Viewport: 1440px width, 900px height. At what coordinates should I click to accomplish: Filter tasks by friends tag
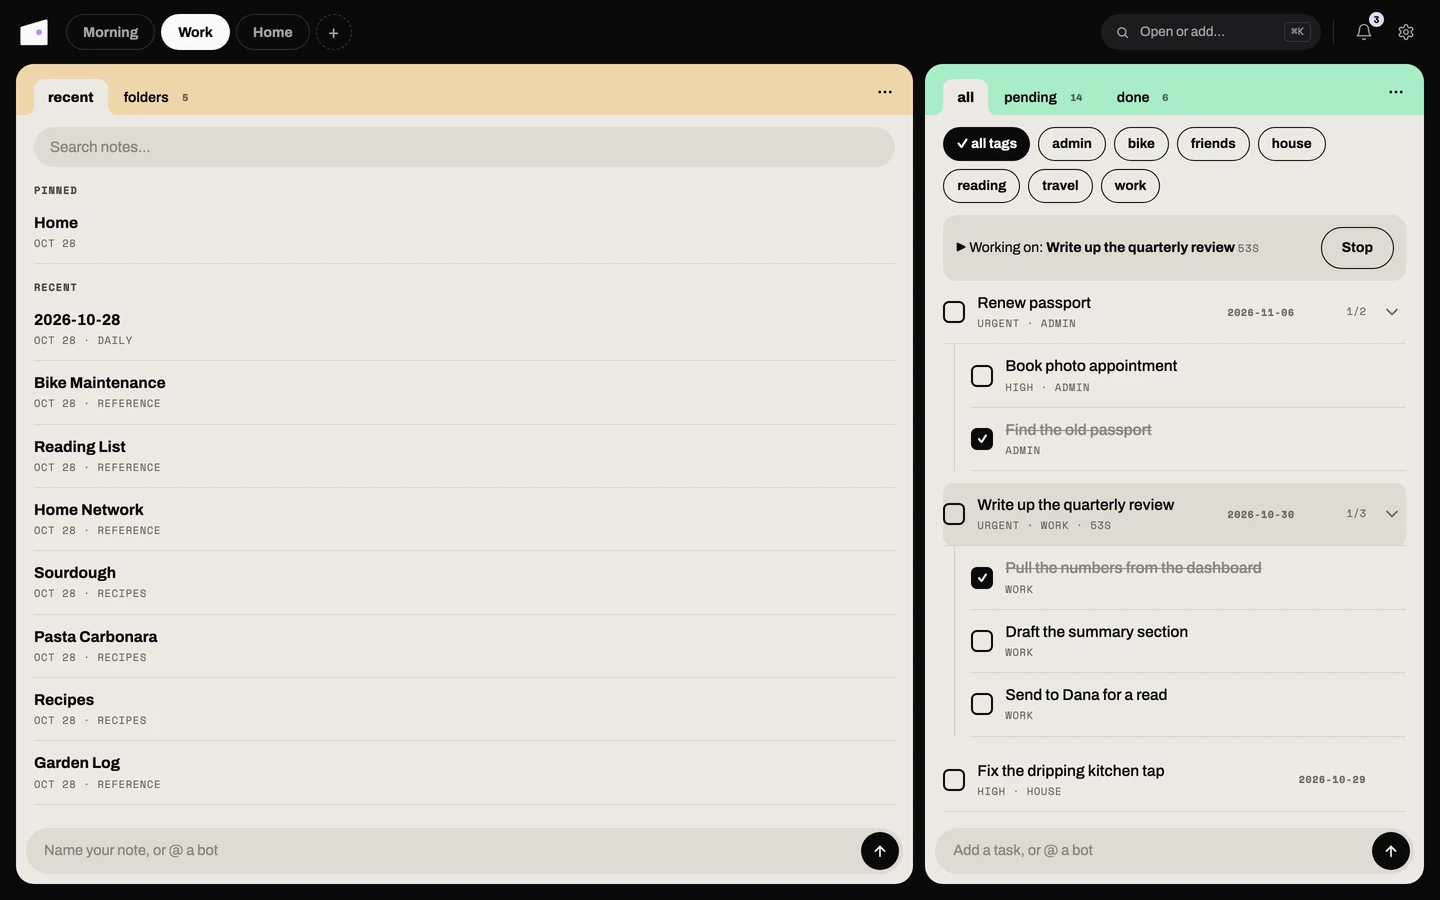(x=1213, y=144)
